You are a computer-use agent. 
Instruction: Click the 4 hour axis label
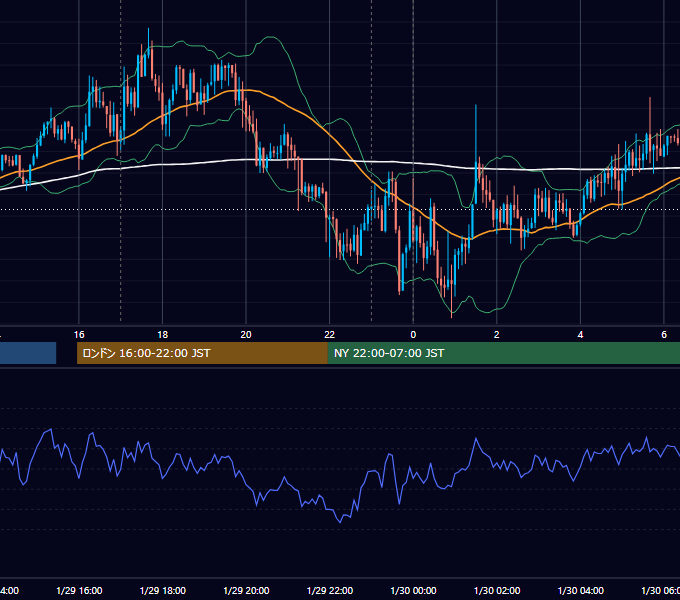(x=580, y=335)
